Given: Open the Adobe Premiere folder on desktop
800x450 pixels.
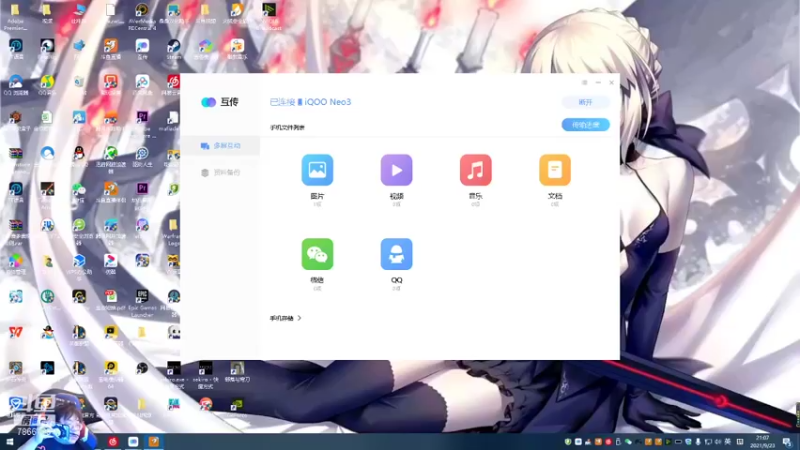Looking at the screenshot, I should click(15, 15).
